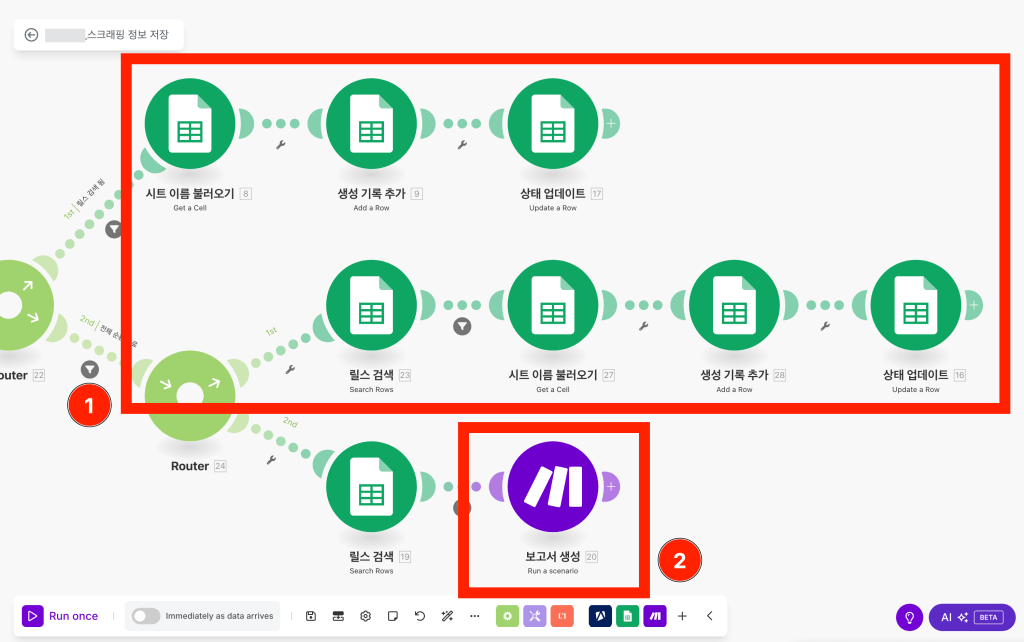This screenshot has height=642, width=1024.
Task: Click the save scenario disk icon
Action: tap(311, 616)
